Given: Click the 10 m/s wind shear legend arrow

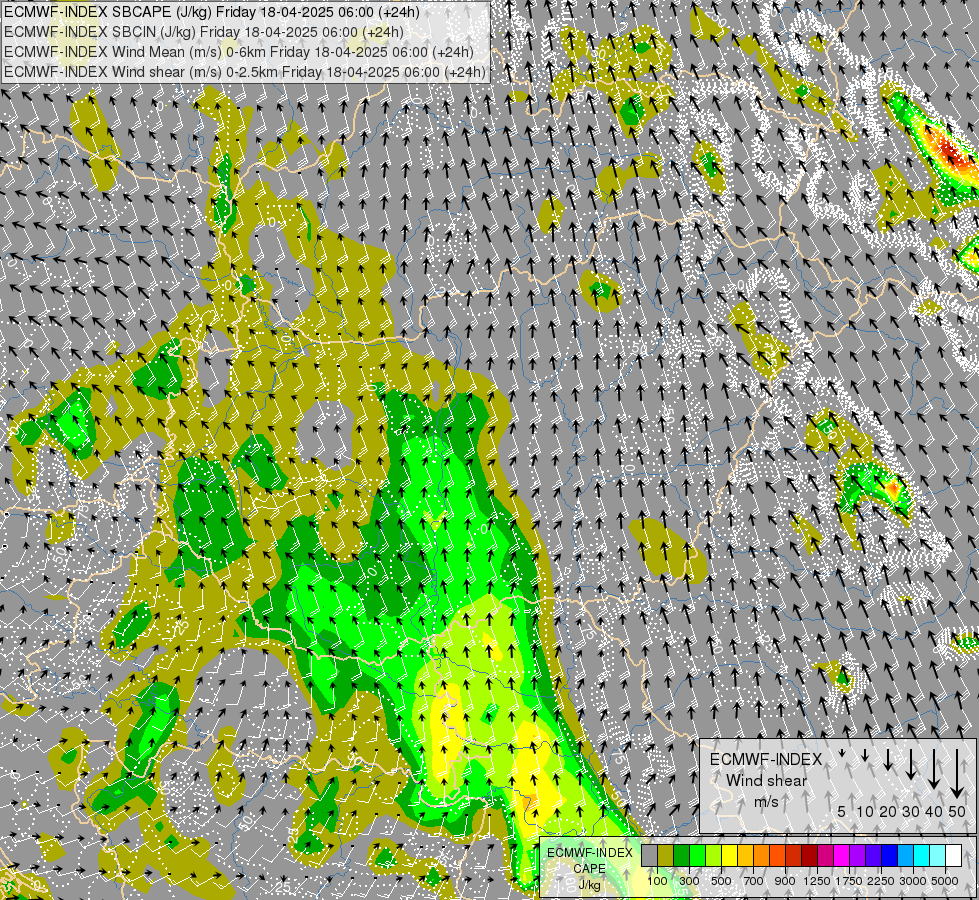Looking at the screenshot, I should click(x=865, y=756).
